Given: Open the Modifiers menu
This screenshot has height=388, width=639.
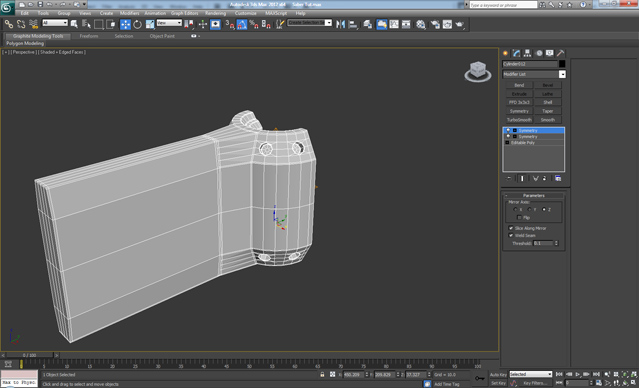Looking at the screenshot, I should (129, 13).
